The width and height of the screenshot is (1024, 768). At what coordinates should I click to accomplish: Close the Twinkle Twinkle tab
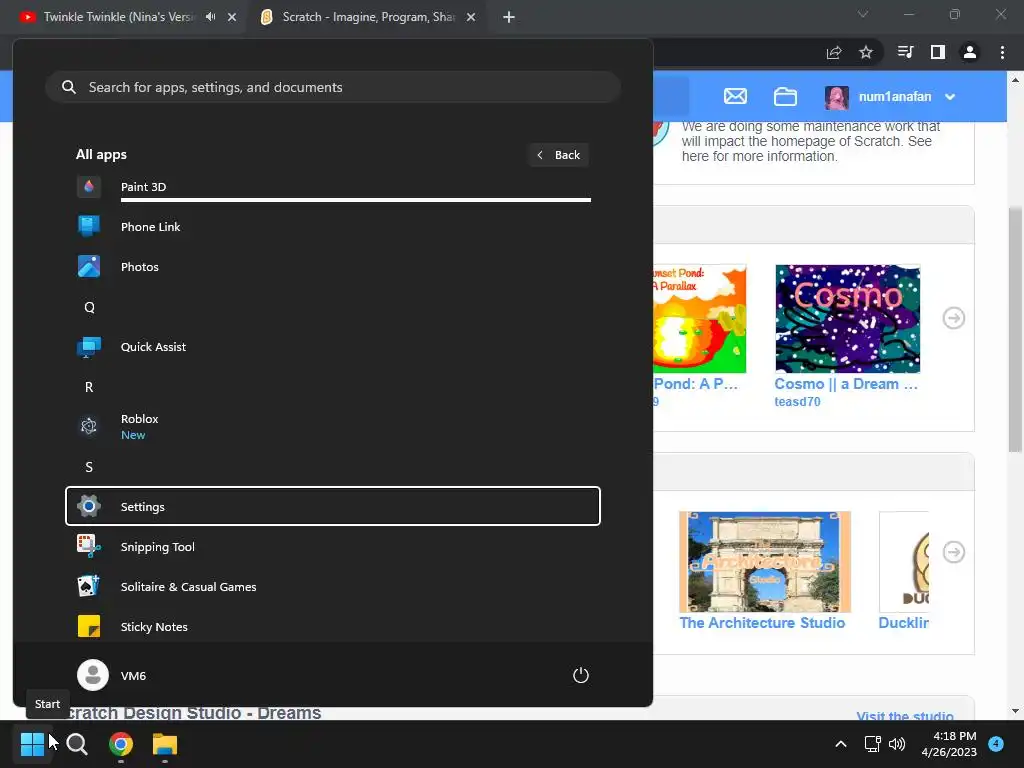(x=232, y=17)
